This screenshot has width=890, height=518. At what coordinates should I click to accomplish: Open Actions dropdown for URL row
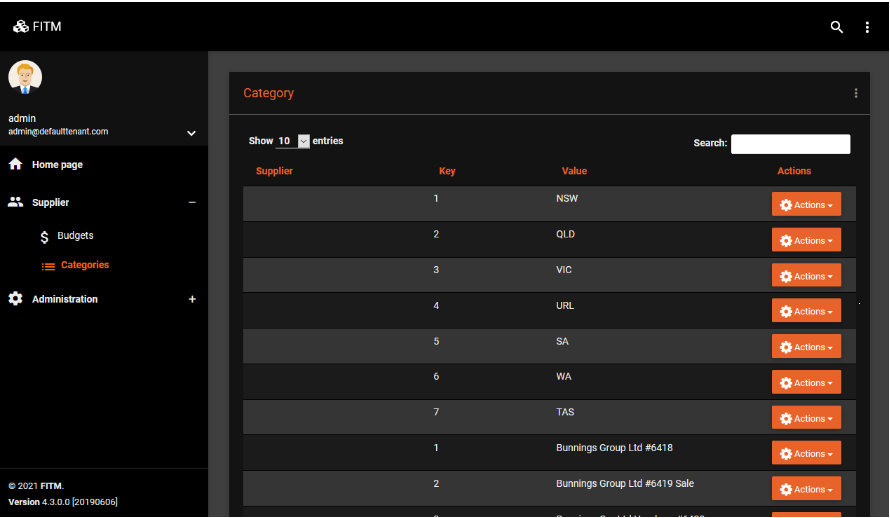806,311
